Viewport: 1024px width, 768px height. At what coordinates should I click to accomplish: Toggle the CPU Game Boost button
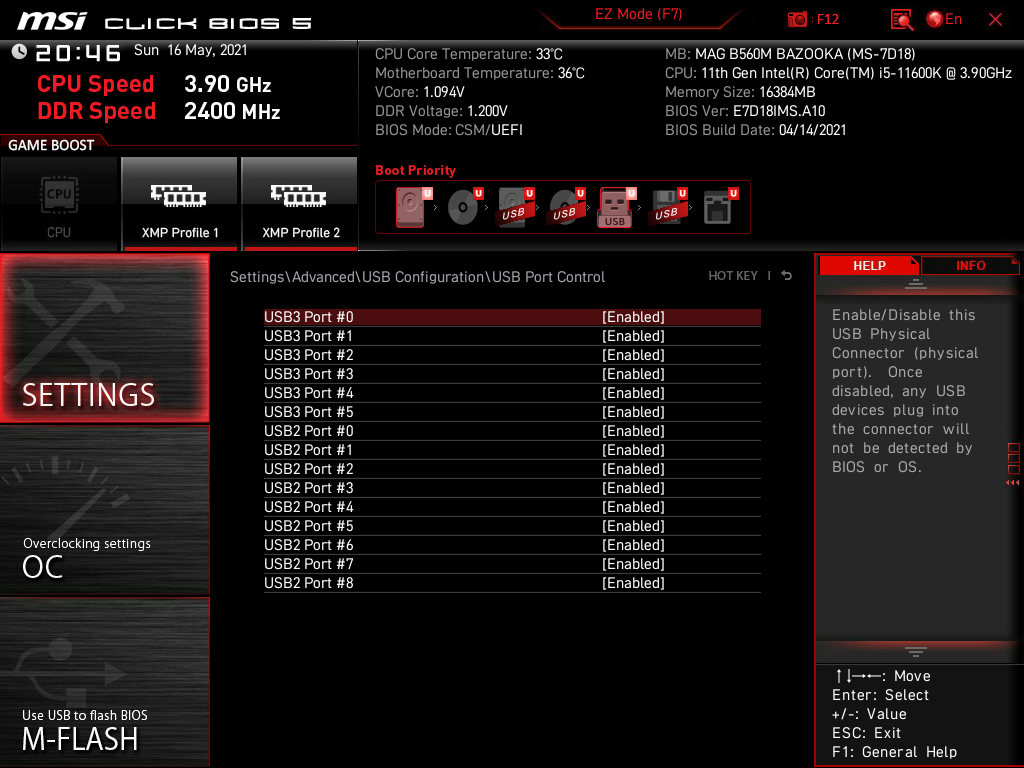coord(59,204)
